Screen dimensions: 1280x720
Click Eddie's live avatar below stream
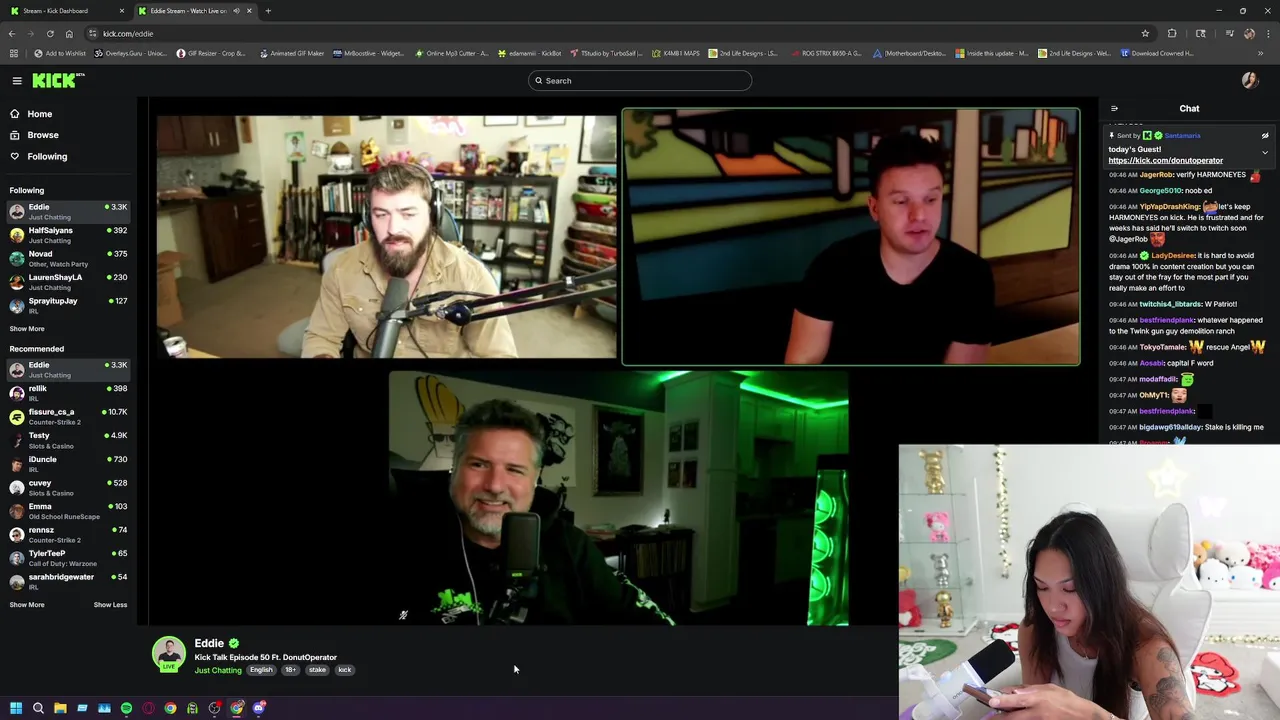point(169,653)
